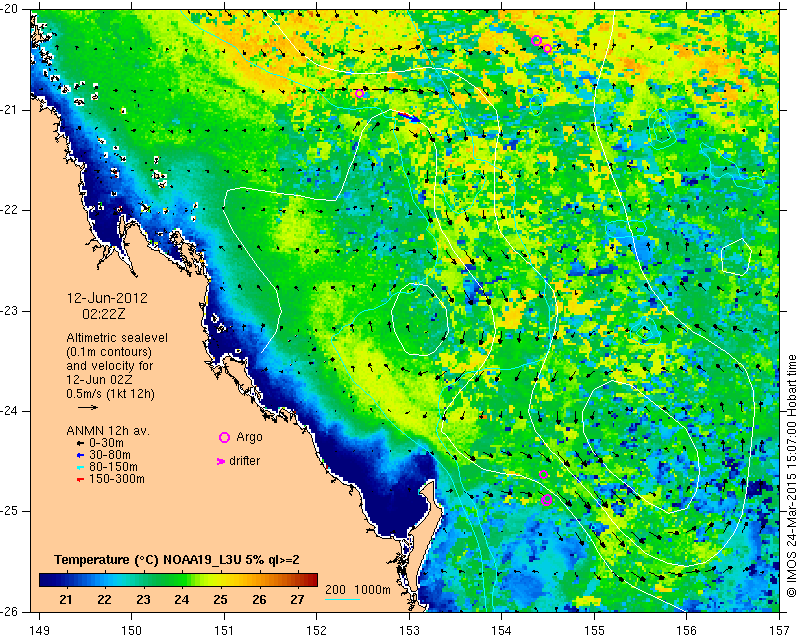Click the '30-80m' depth label
The image size is (800, 640).
[110, 455]
